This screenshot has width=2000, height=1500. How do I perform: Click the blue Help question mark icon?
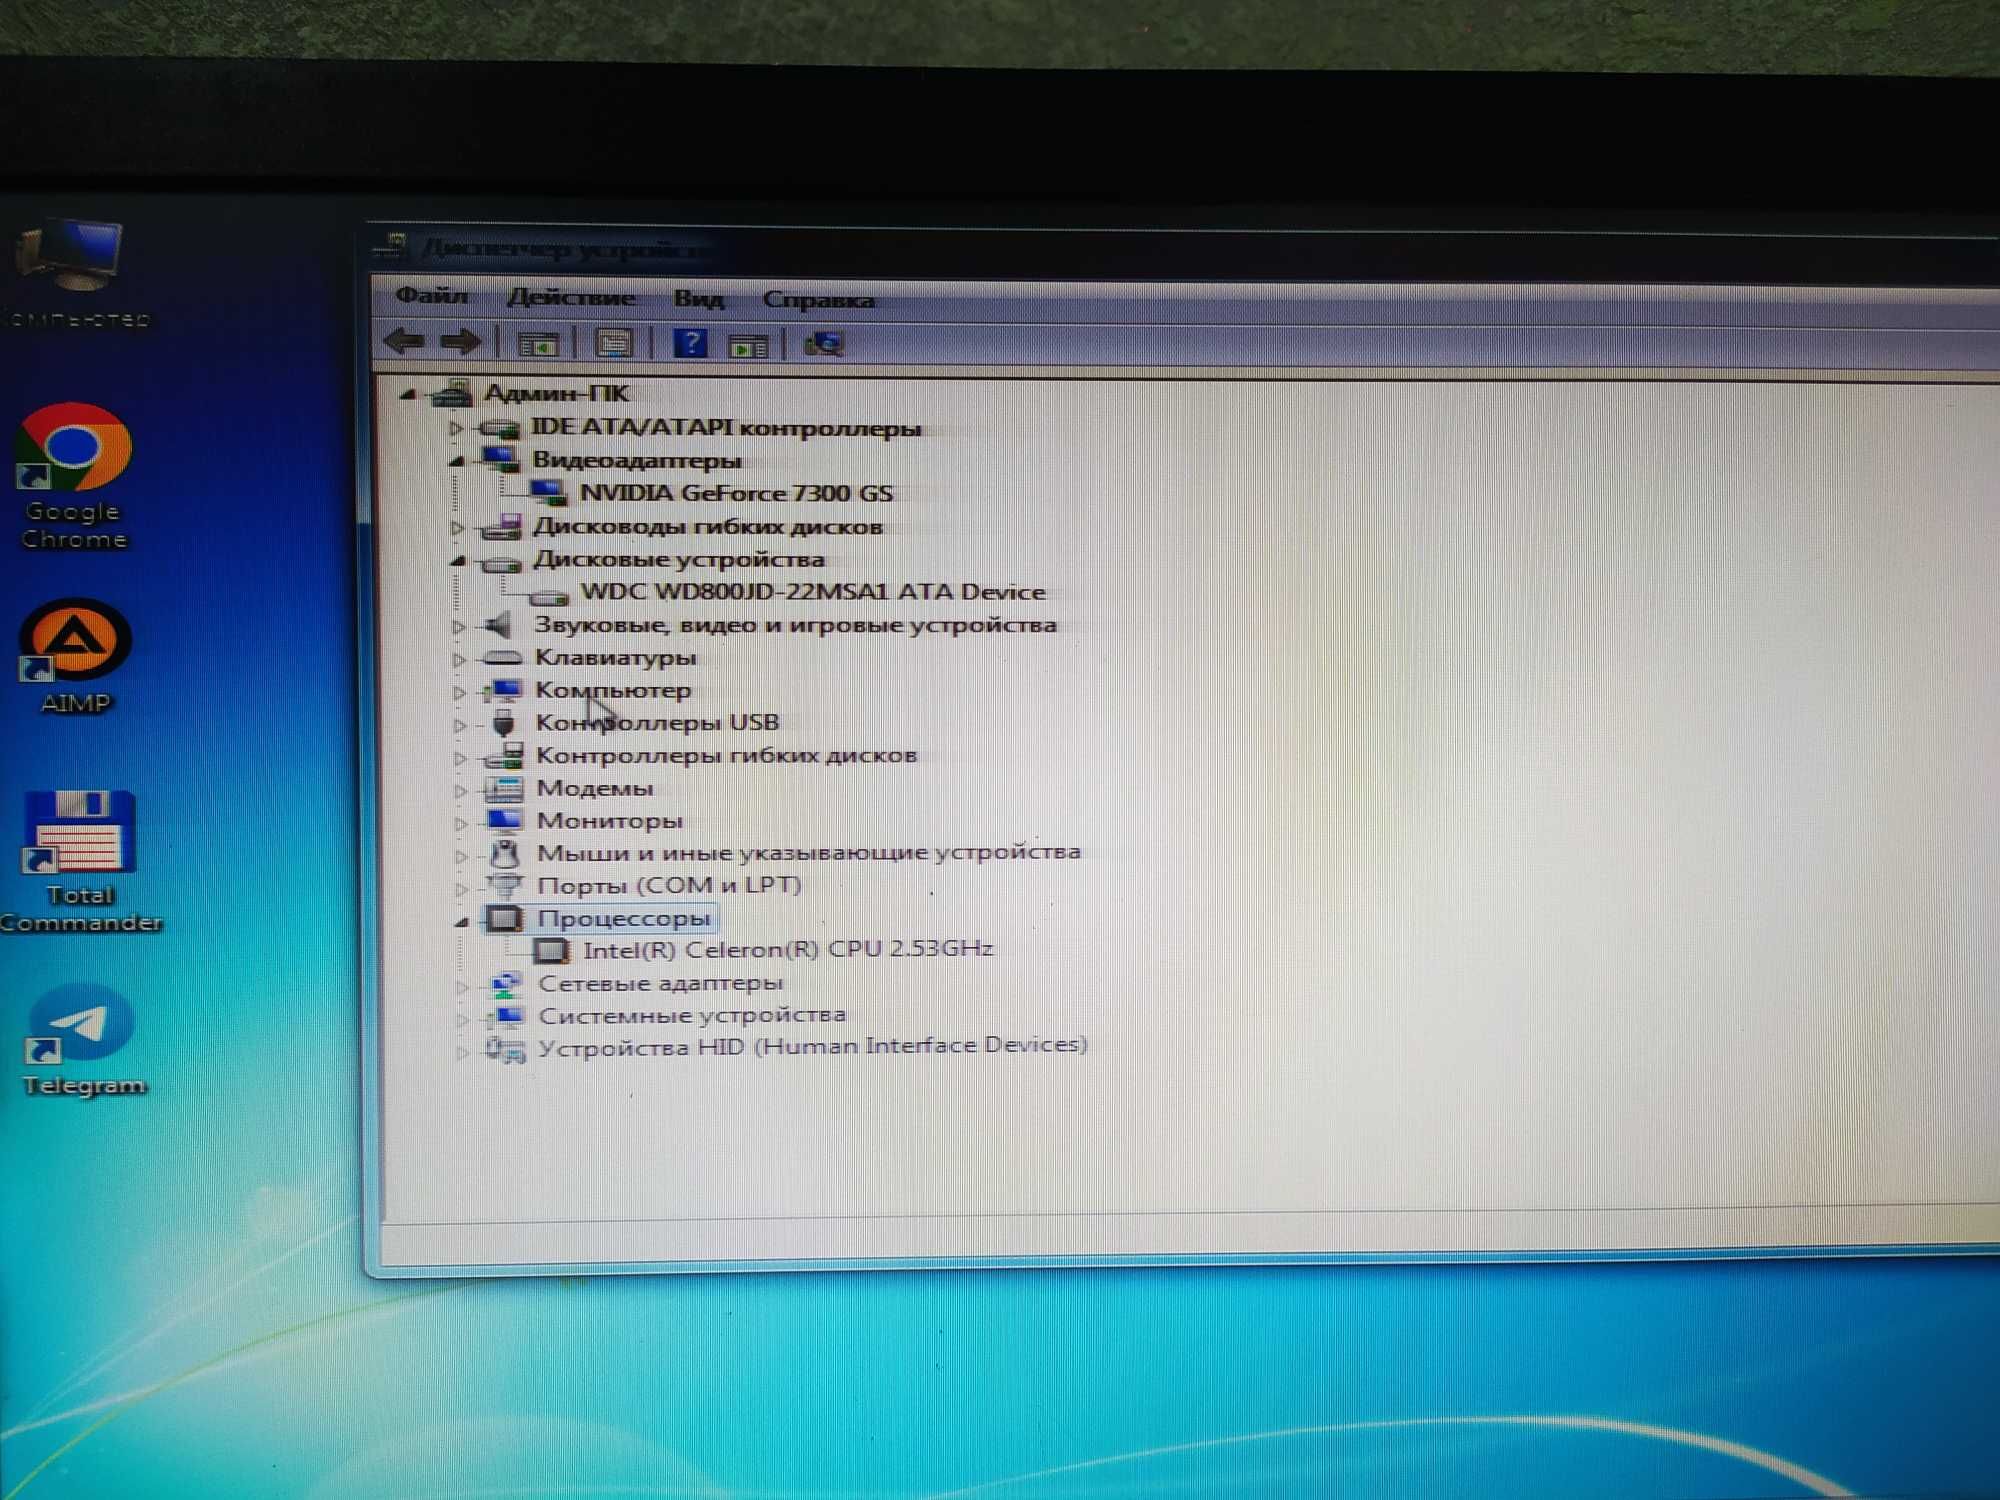pos(690,344)
